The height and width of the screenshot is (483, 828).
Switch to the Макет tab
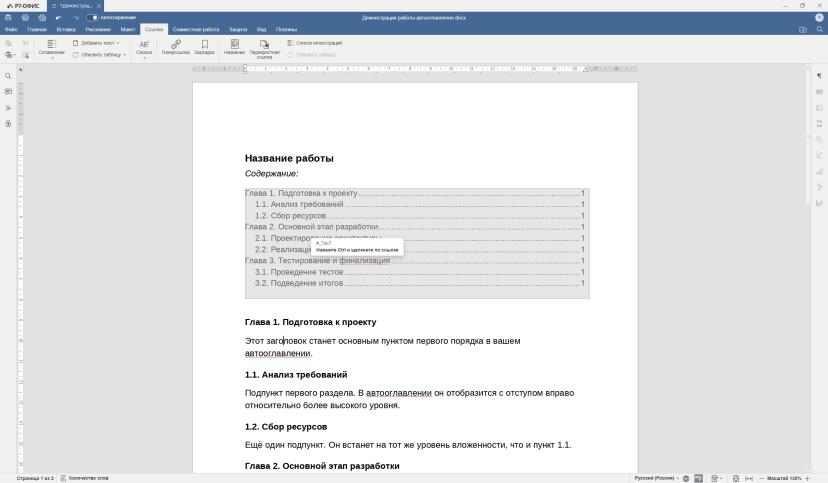(127, 30)
